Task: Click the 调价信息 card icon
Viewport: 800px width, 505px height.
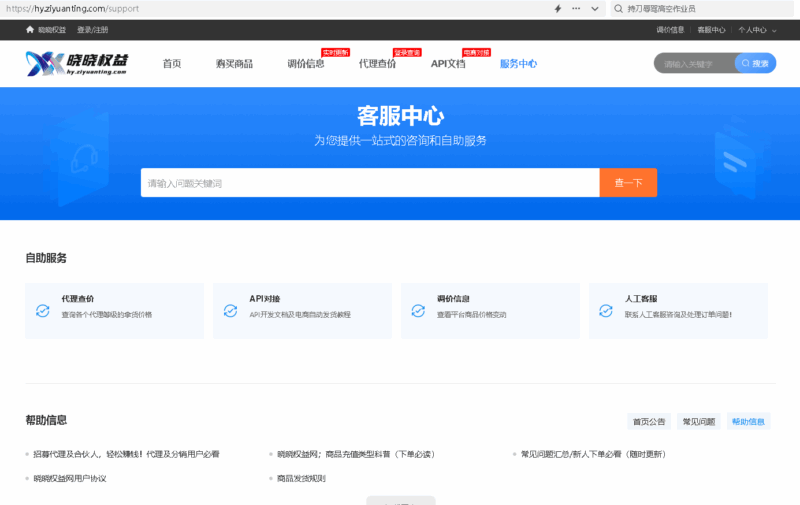Action: 418,311
